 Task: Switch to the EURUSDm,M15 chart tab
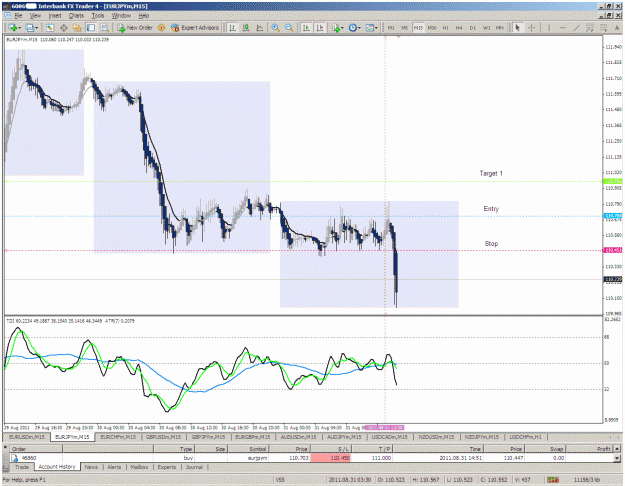point(27,437)
